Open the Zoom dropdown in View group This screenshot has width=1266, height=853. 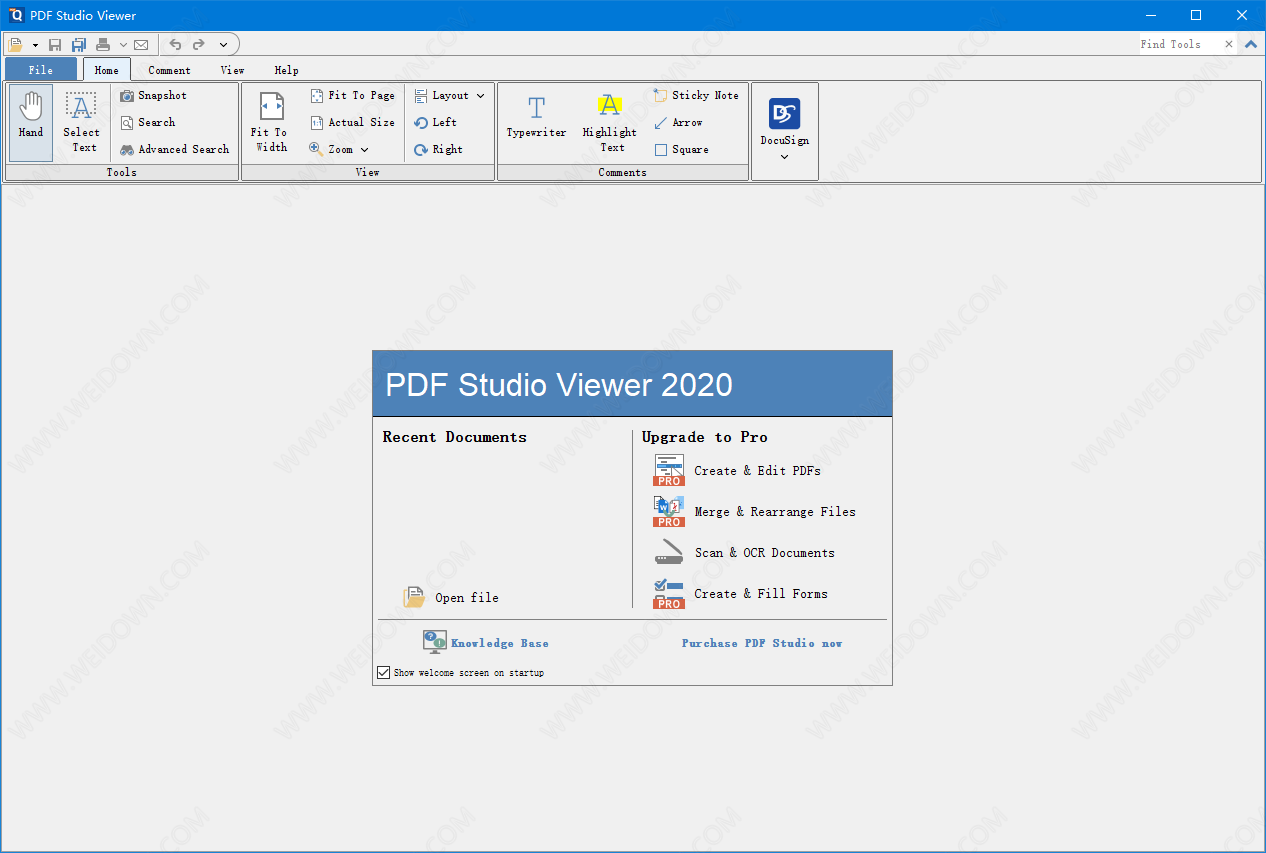pyautogui.click(x=340, y=149)
